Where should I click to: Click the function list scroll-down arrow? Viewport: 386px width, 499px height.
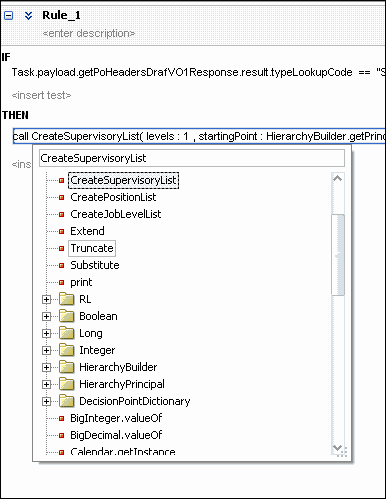click(338, 447)
